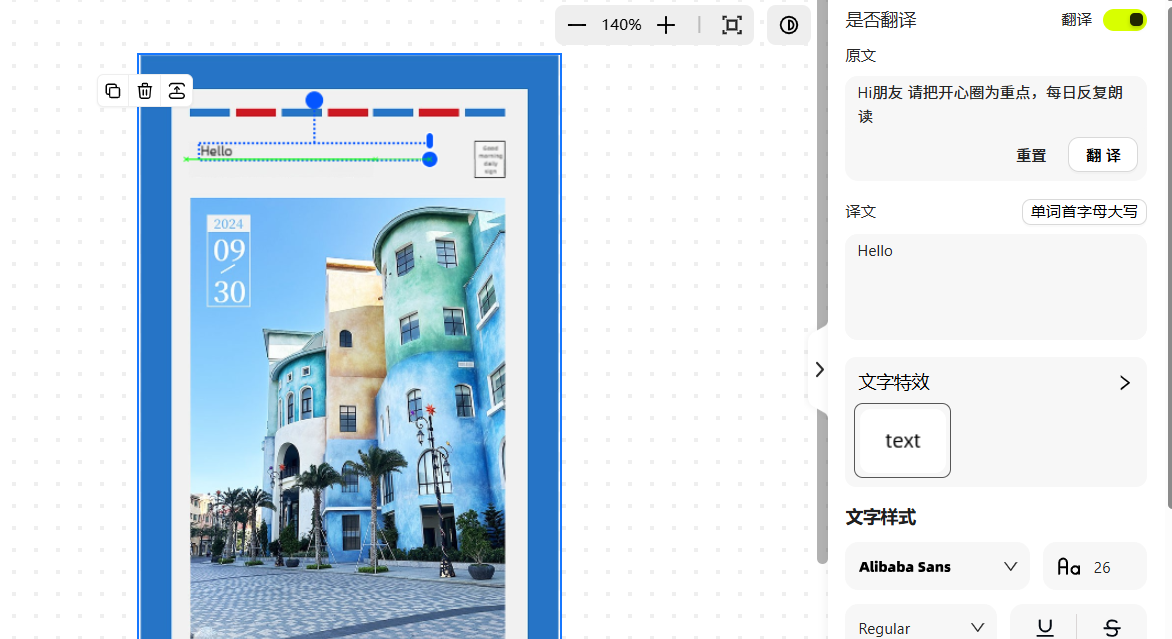Click the duplicate layer icon
Screen dimensions: 1172x639
113,91
